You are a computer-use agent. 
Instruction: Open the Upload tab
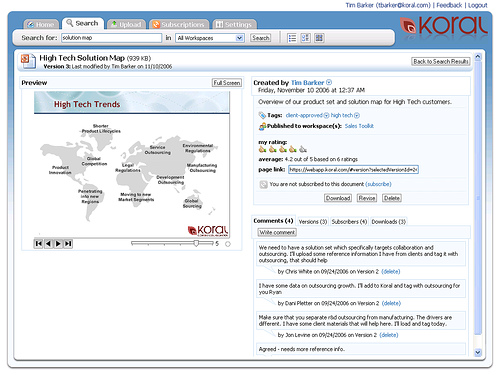126,24
